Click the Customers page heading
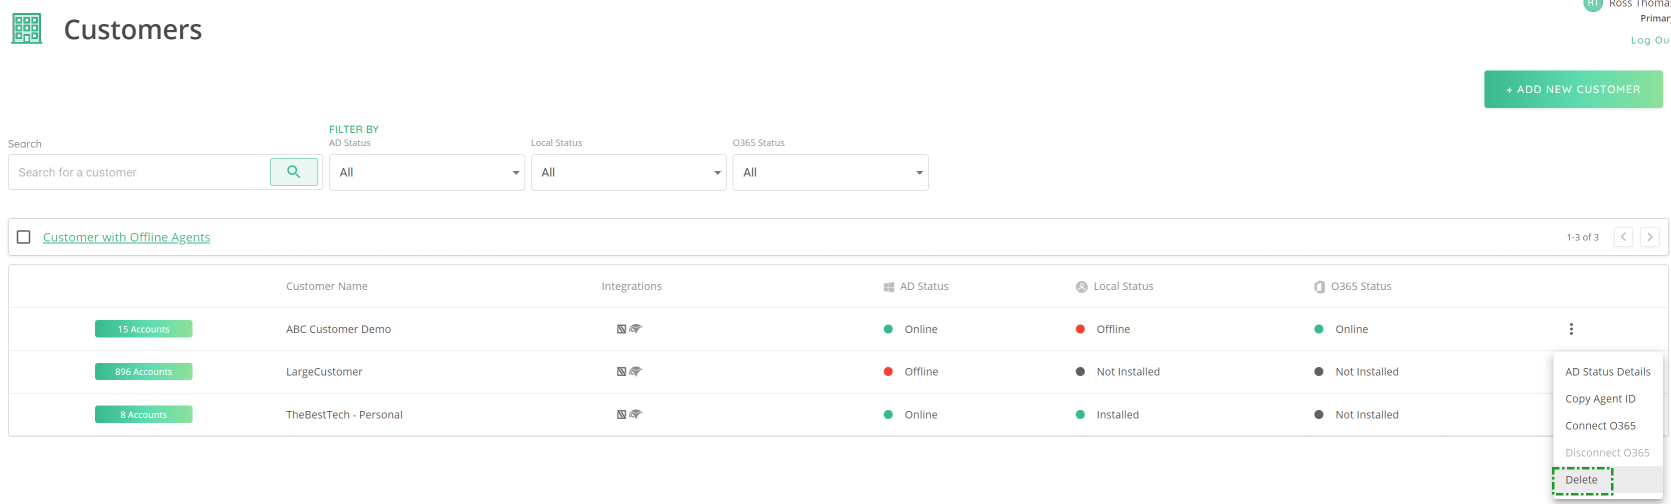The width and height of the screenshot is (1671, 504). 133,30
